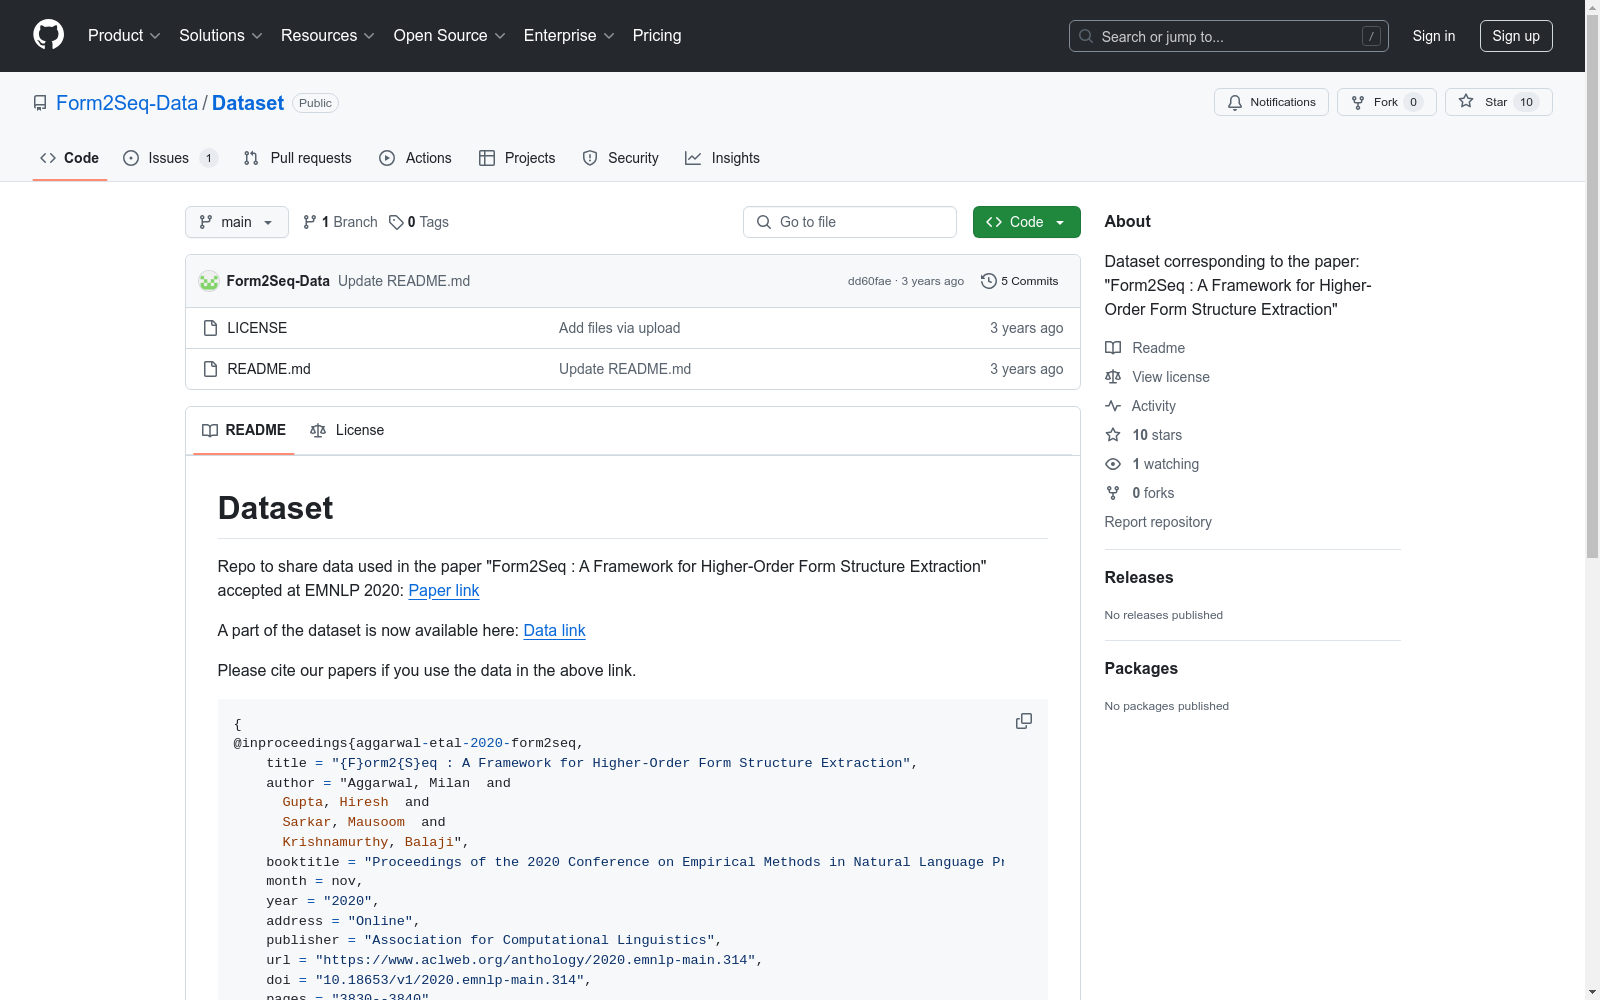The height and width of the screenshot is (1000, 1600).
Task: Open the green Code dropdown button
Action: point(1026,222)
